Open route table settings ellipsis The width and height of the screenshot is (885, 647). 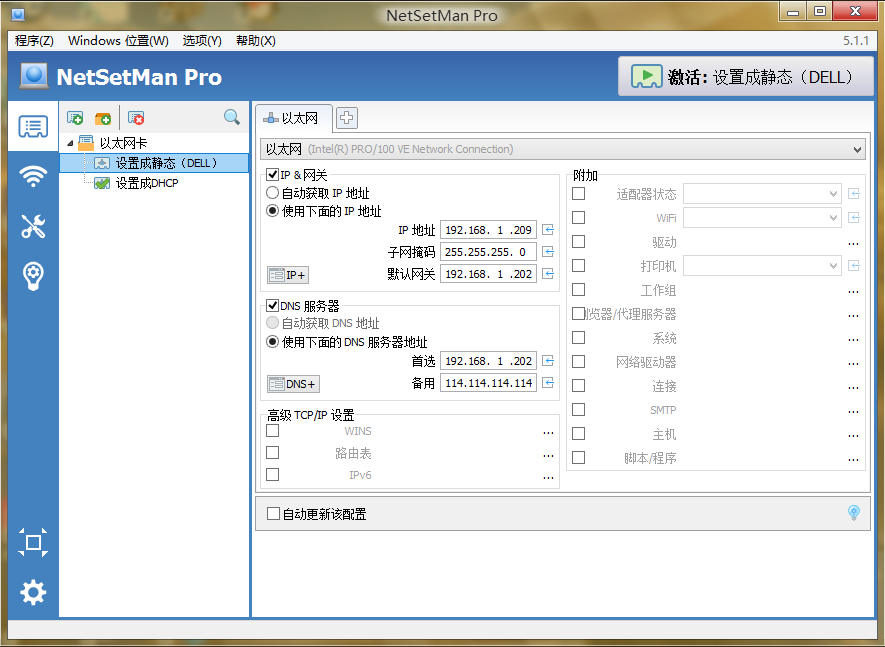coord(548,455)
